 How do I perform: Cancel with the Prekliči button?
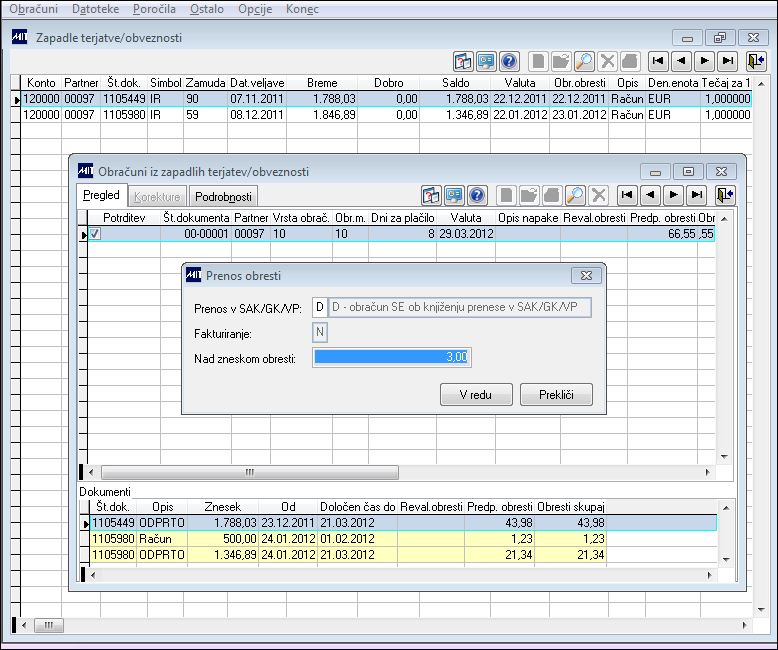coord(556,394)
